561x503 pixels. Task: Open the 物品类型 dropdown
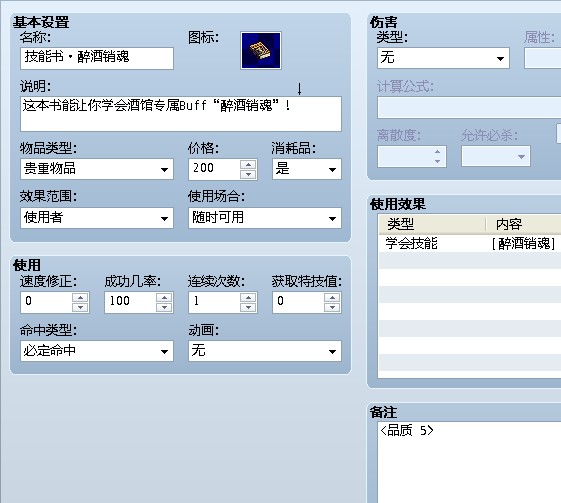(x=97, y=169)
